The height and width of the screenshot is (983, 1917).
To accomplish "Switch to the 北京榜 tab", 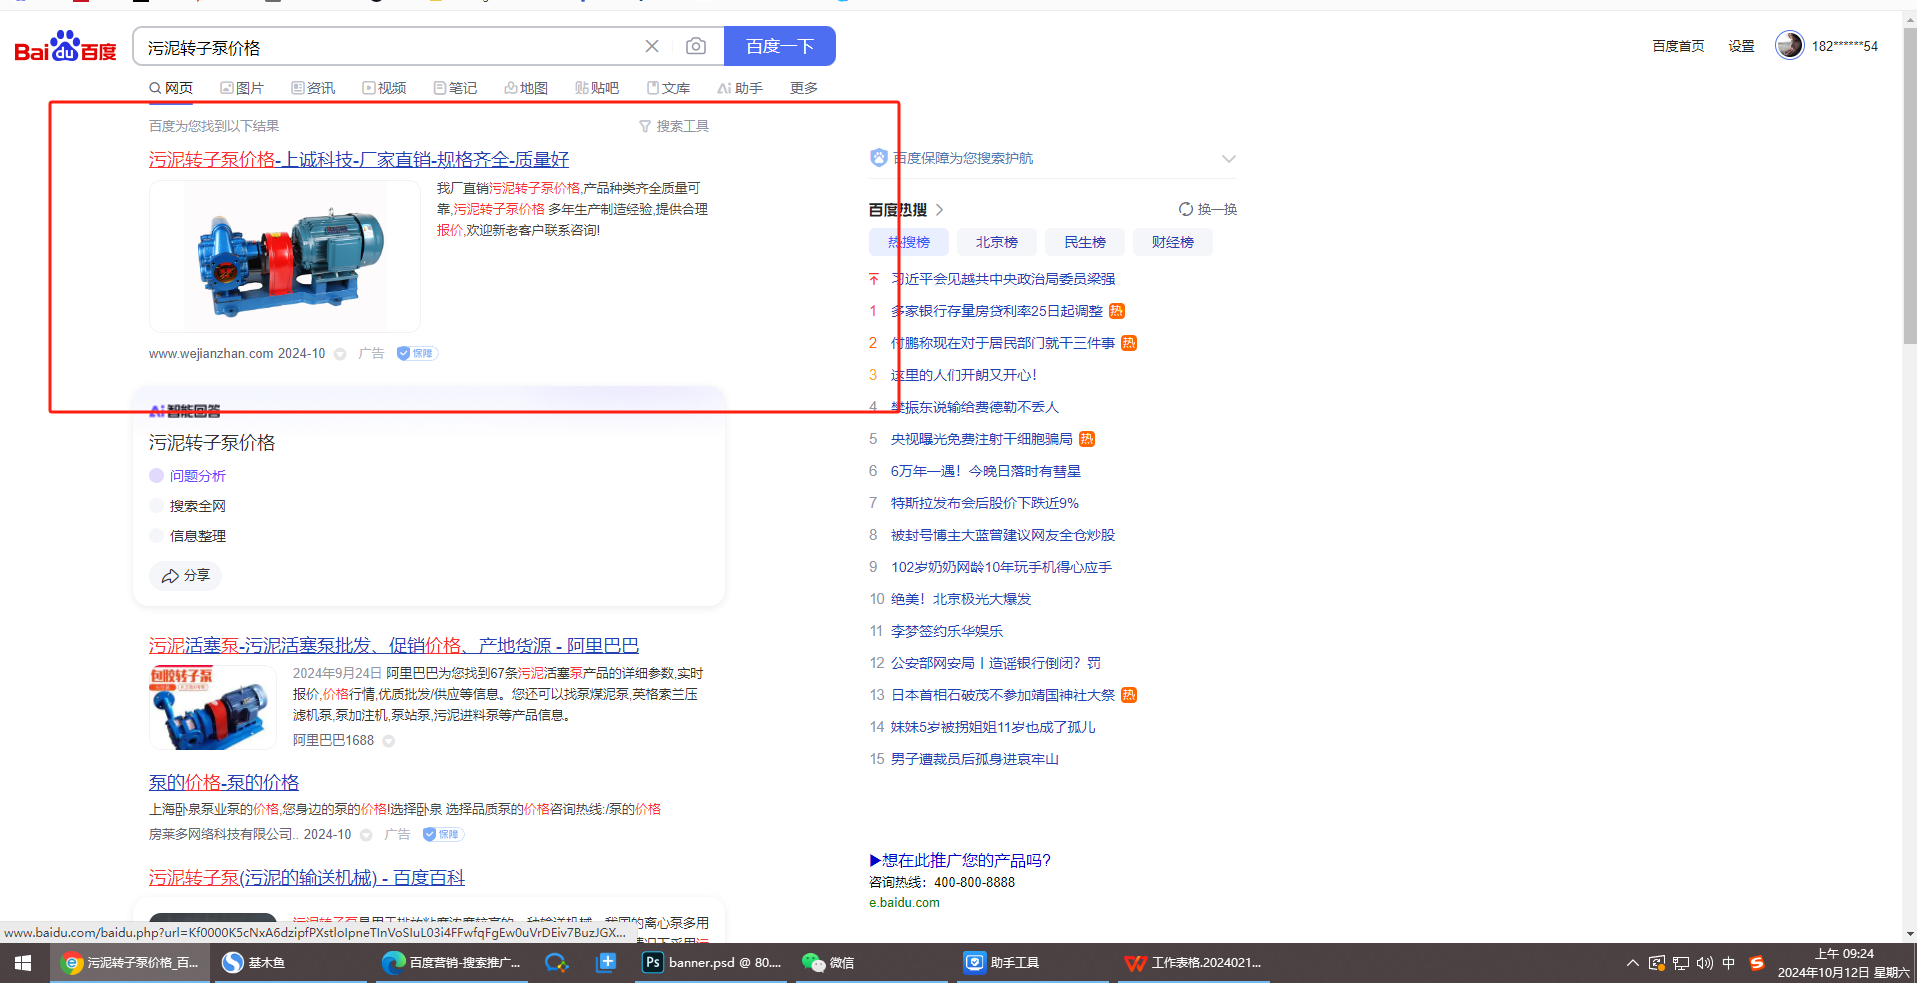I will [996, 242].
